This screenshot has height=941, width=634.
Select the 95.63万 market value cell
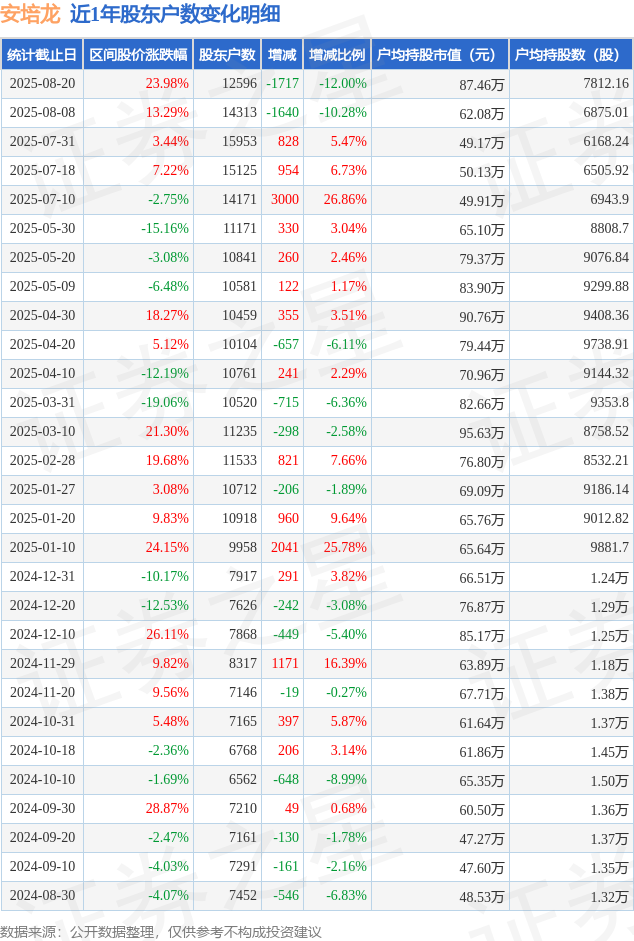pyautogui.click(x=482, y=433)
